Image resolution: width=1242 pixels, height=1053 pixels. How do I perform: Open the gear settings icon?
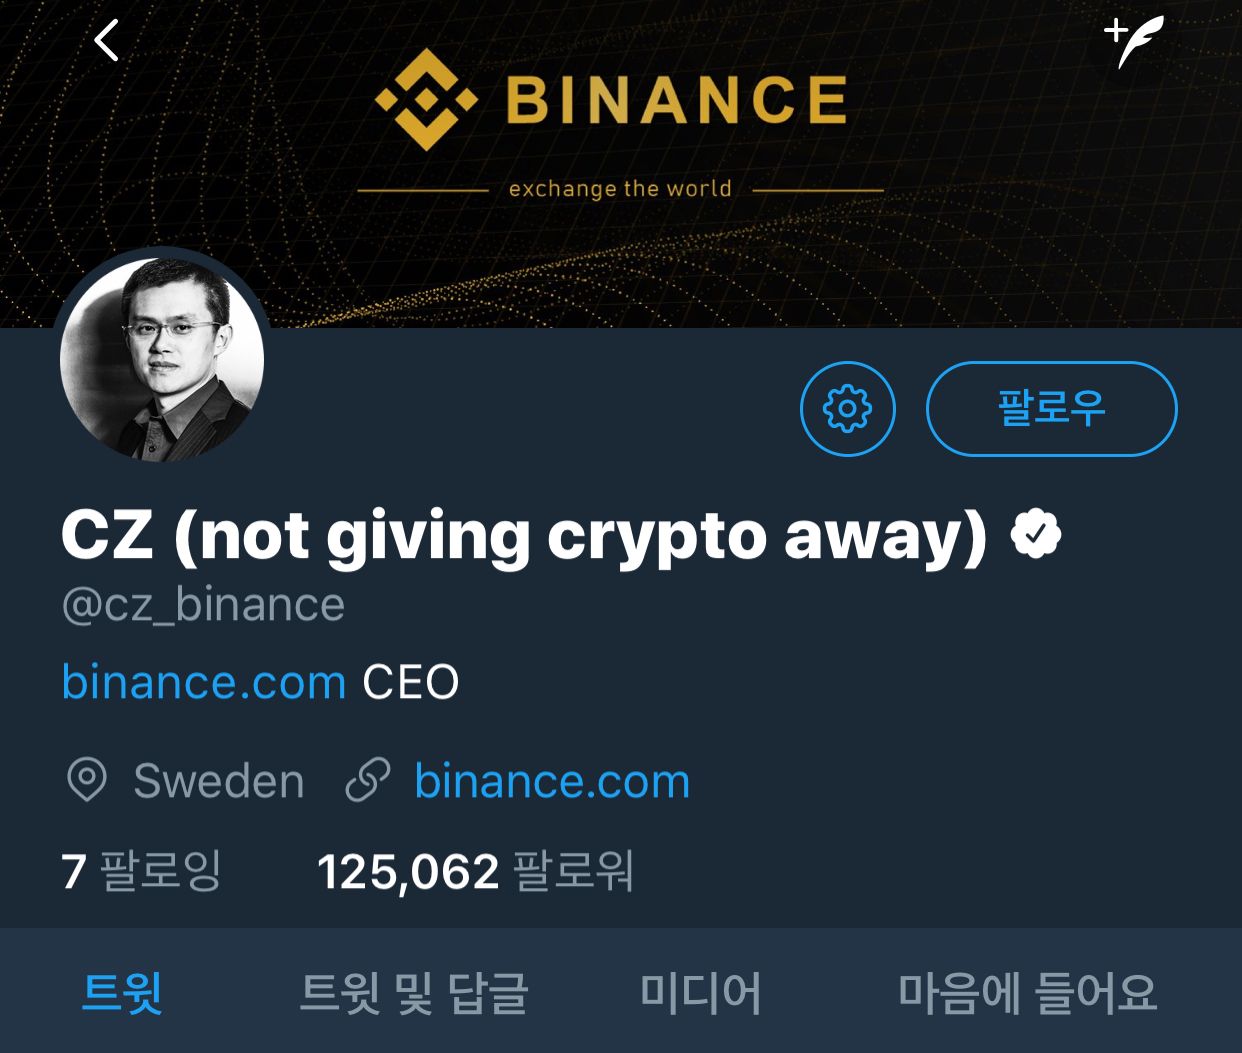pyautogui.click(x=847, y=408)
